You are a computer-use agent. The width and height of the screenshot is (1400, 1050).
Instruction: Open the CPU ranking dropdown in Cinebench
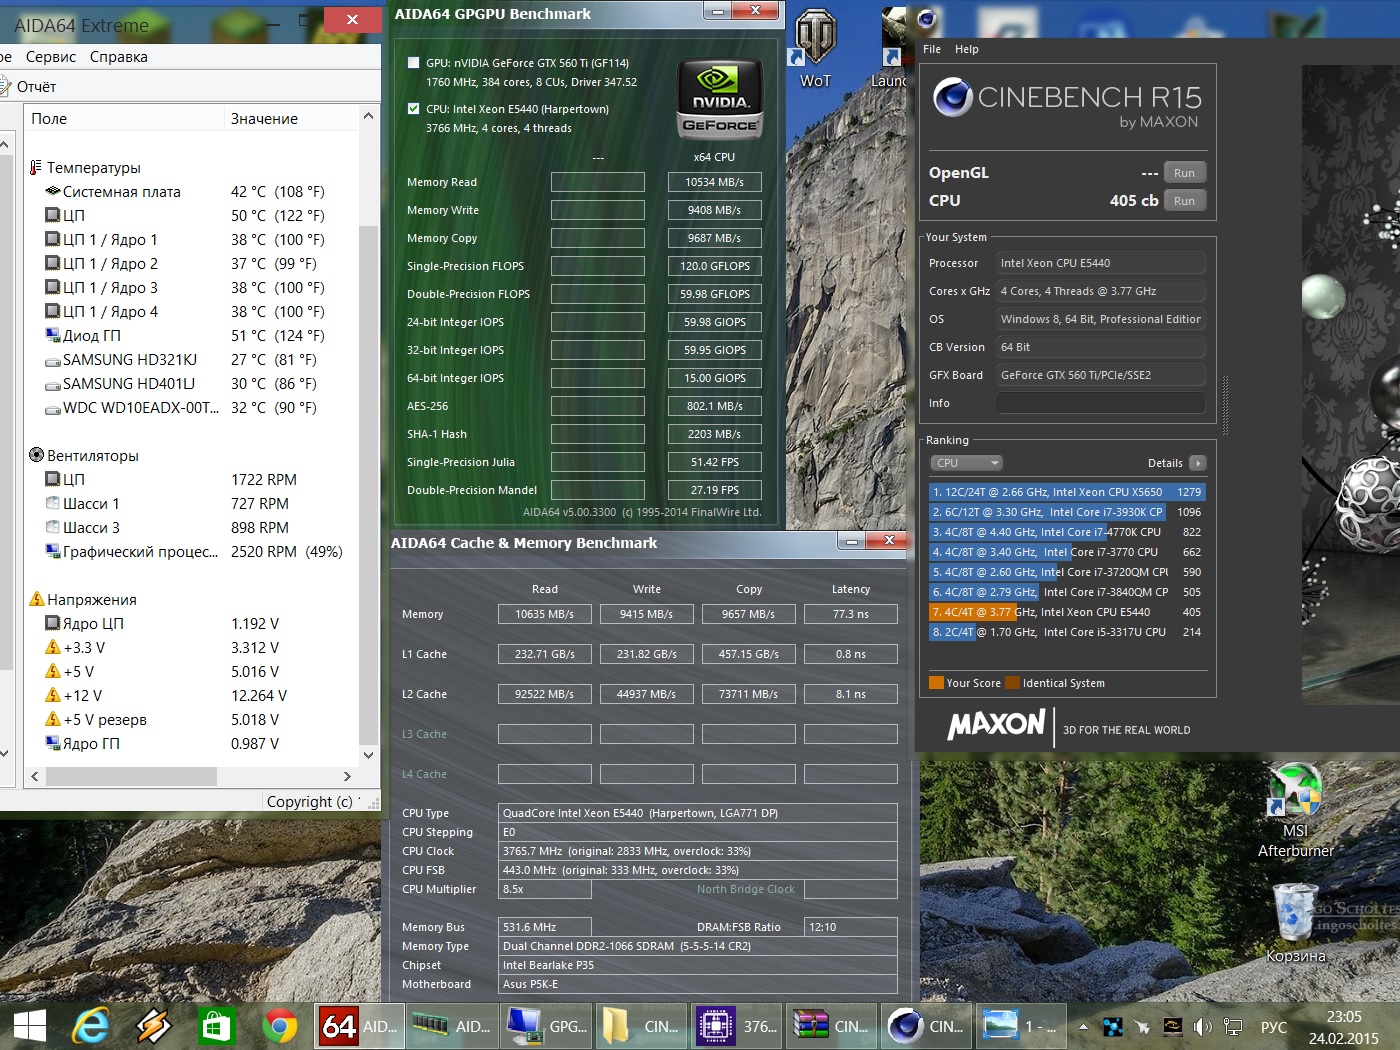point(966,463)
